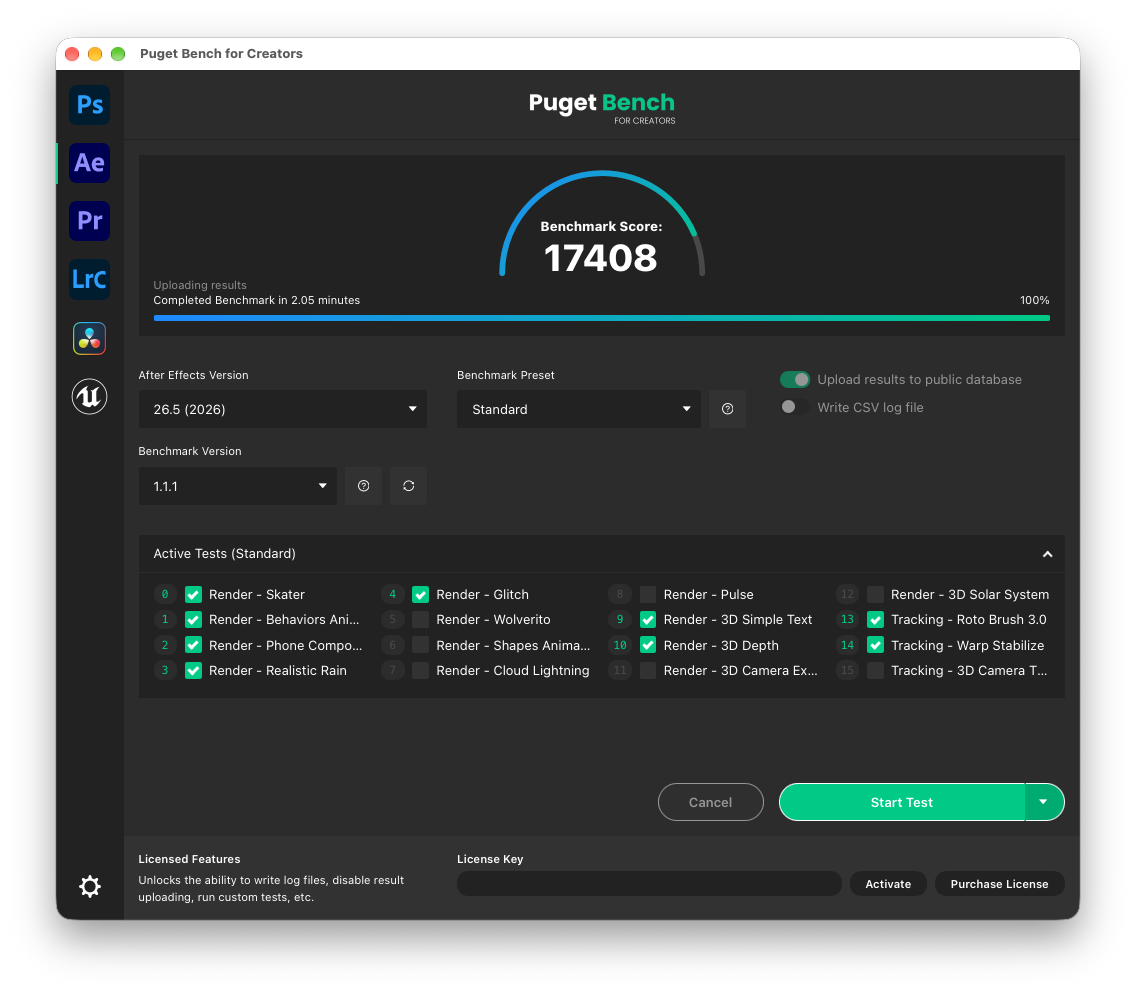
Task: Enable Write CSV log file switch
Action: [795, 407]
